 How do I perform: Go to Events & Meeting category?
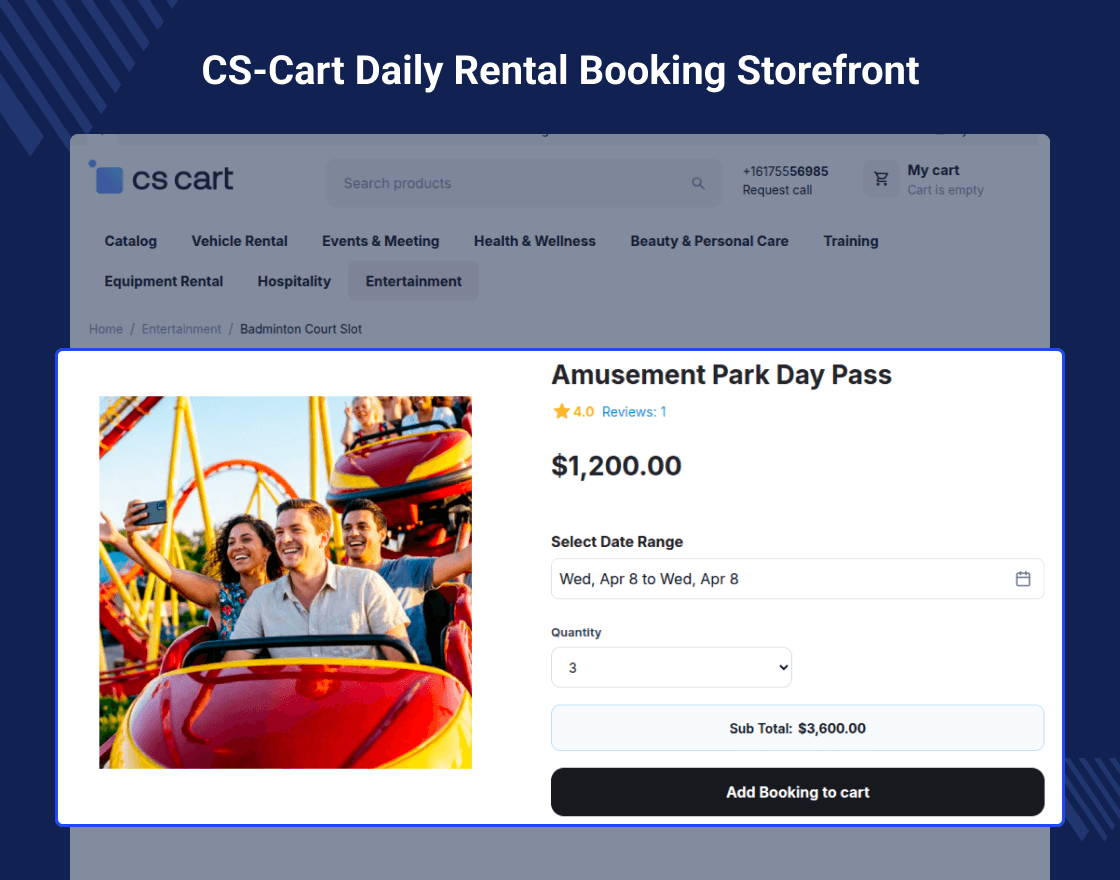click(380, 241)
